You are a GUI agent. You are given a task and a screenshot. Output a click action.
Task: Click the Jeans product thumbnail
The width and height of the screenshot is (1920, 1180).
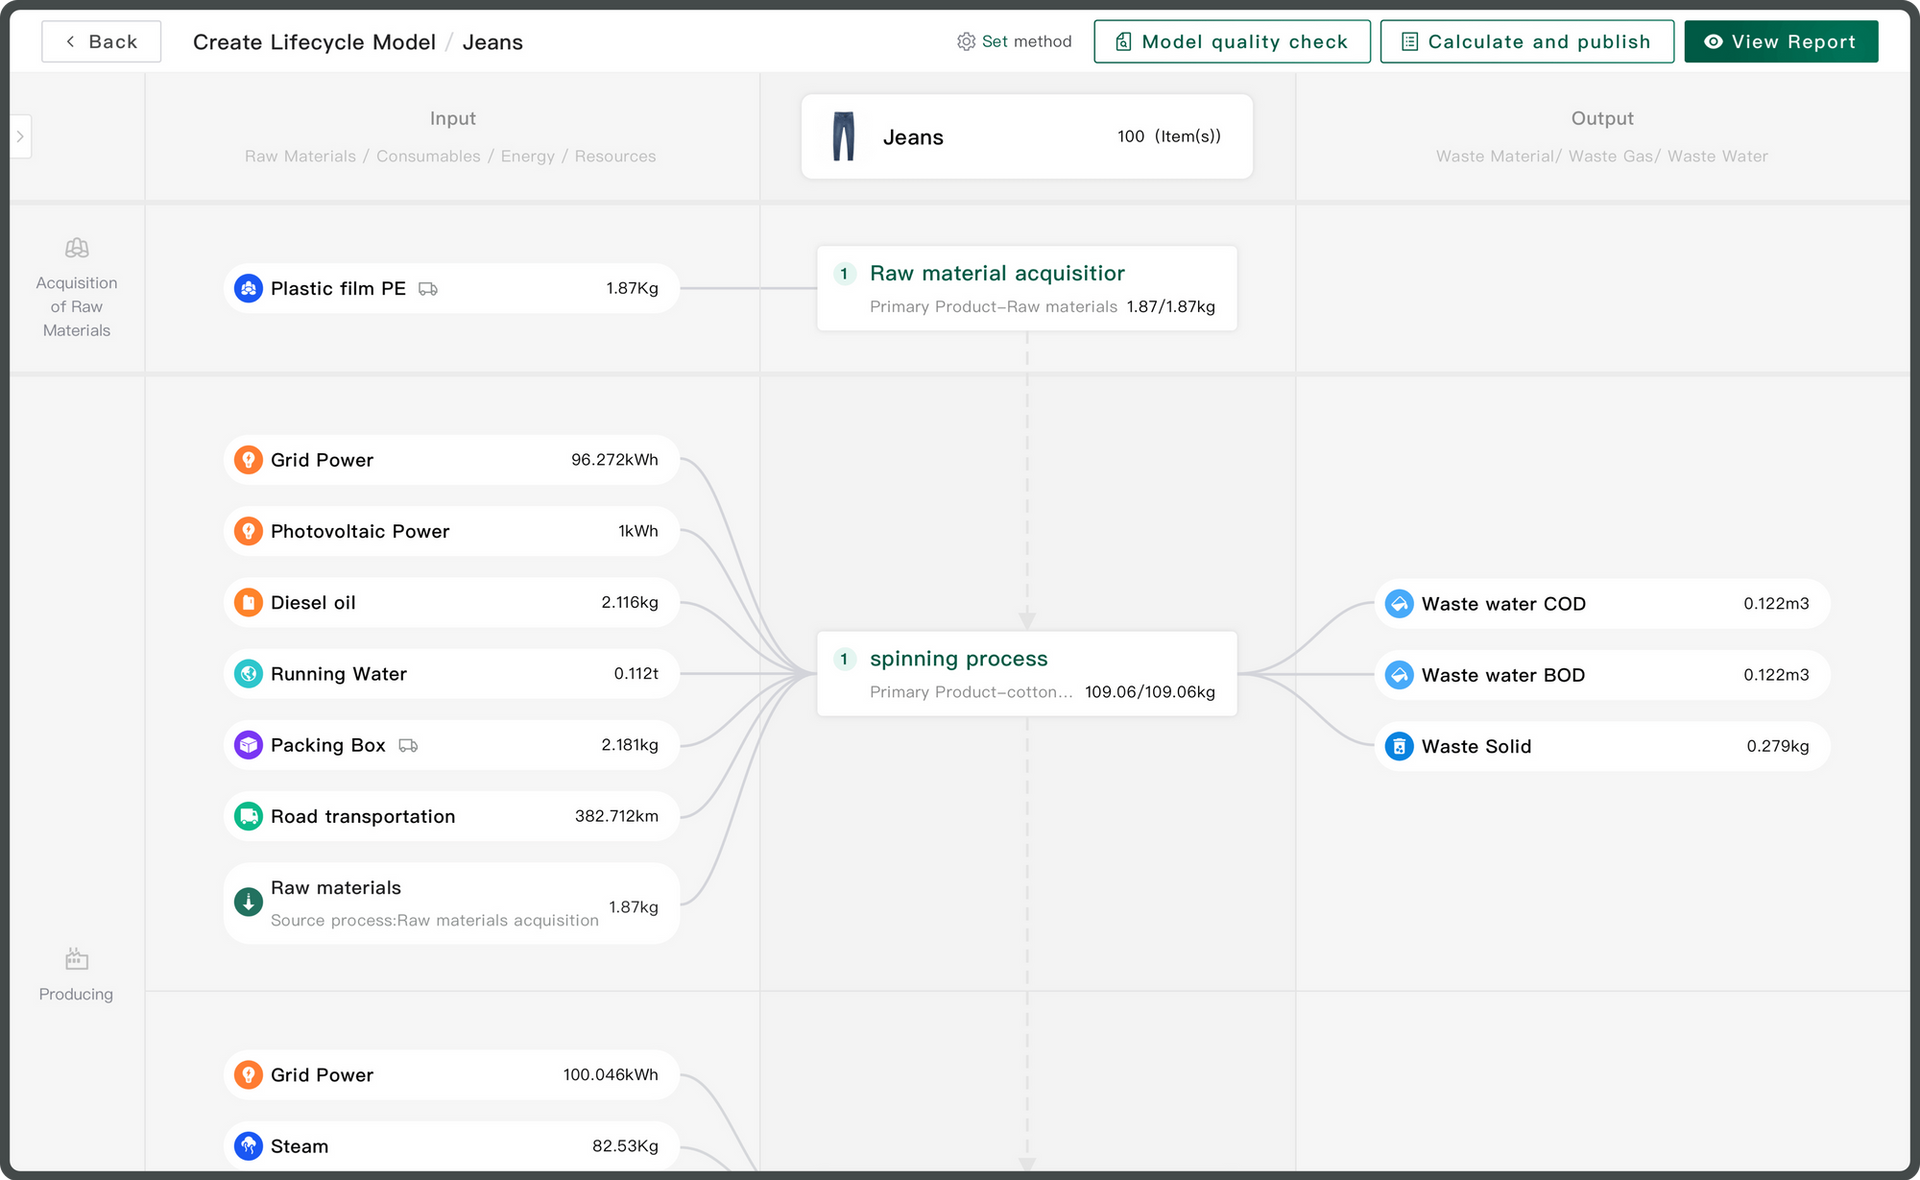[844, 137]
